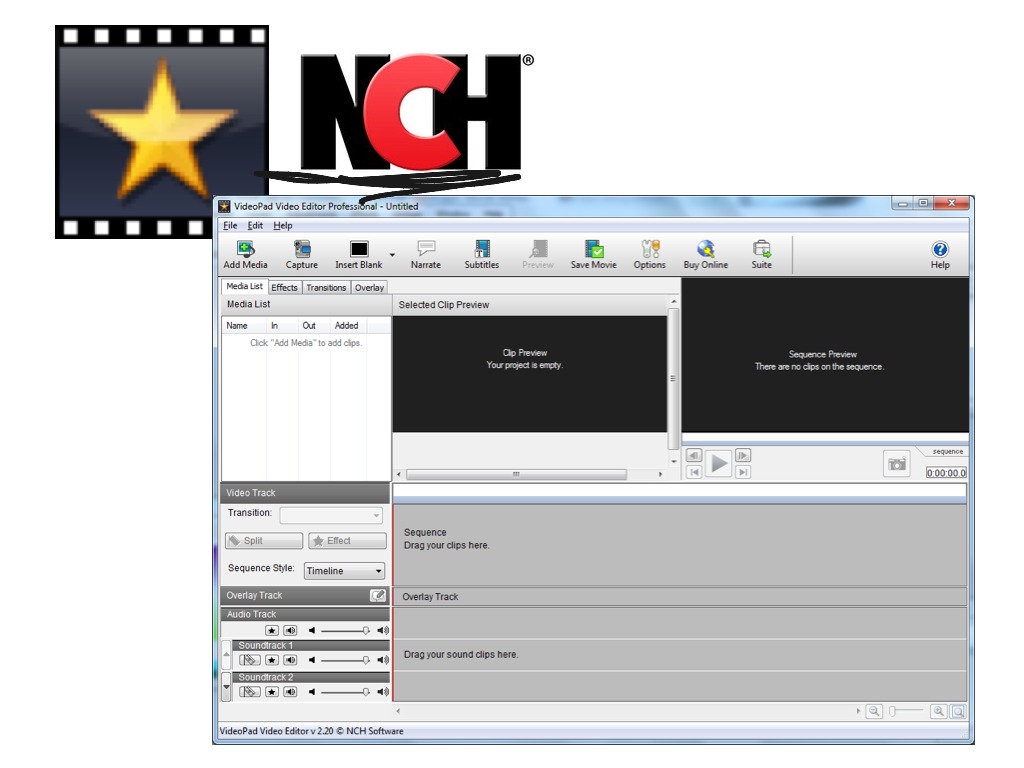Screen dimensions: 1024x768
Task: Click the Preview toolbar icon
Action: point(538,249)
